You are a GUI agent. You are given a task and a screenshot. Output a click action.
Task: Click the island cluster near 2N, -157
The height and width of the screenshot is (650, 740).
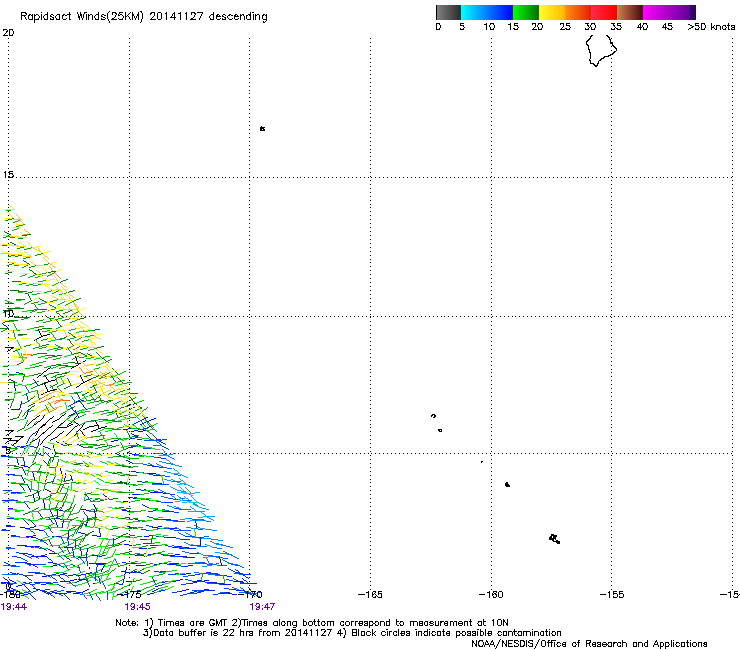[x=555, y=539]
